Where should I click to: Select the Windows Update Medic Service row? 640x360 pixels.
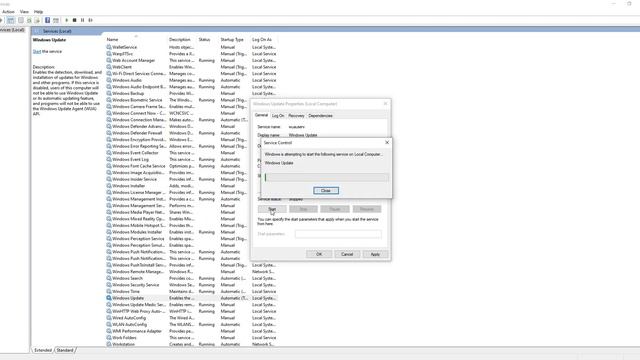[x=191, y=304]
